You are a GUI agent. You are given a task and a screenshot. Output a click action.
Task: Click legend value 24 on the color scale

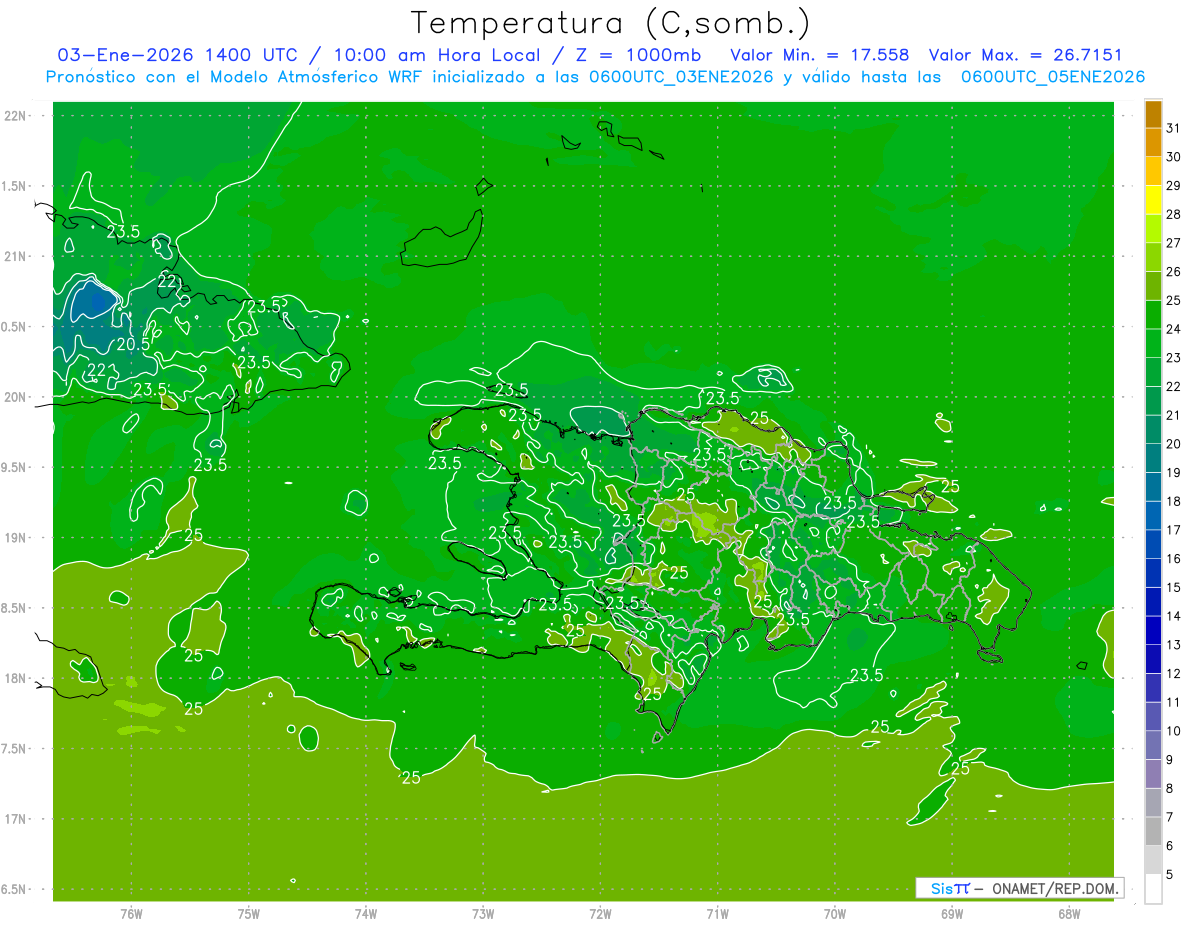click(x=1174, y=329)
